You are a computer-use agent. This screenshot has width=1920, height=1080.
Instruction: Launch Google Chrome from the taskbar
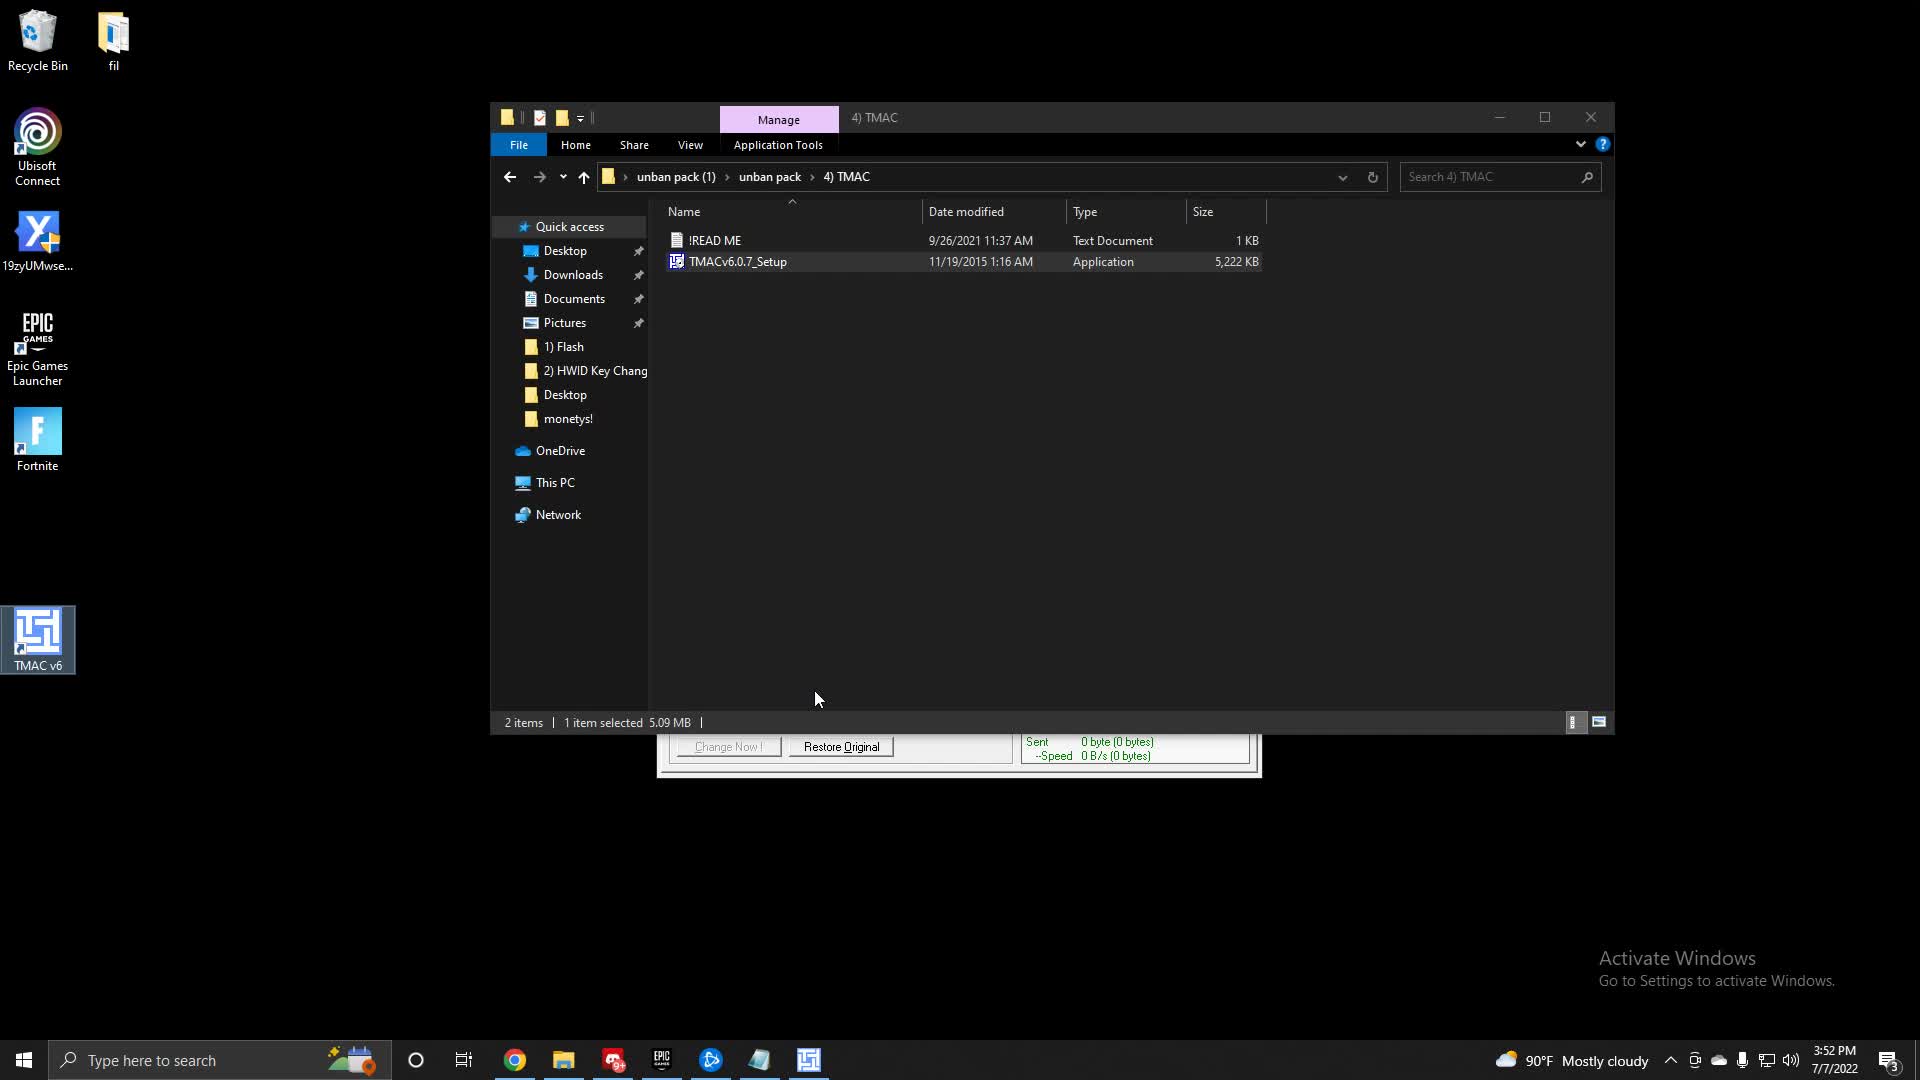coord(514,1060)
